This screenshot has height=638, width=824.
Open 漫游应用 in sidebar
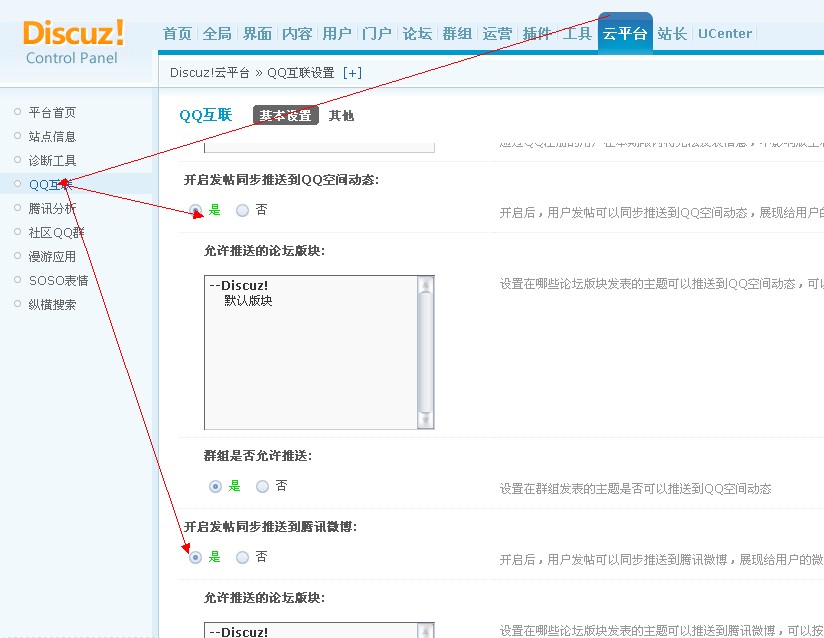point(52,256)
